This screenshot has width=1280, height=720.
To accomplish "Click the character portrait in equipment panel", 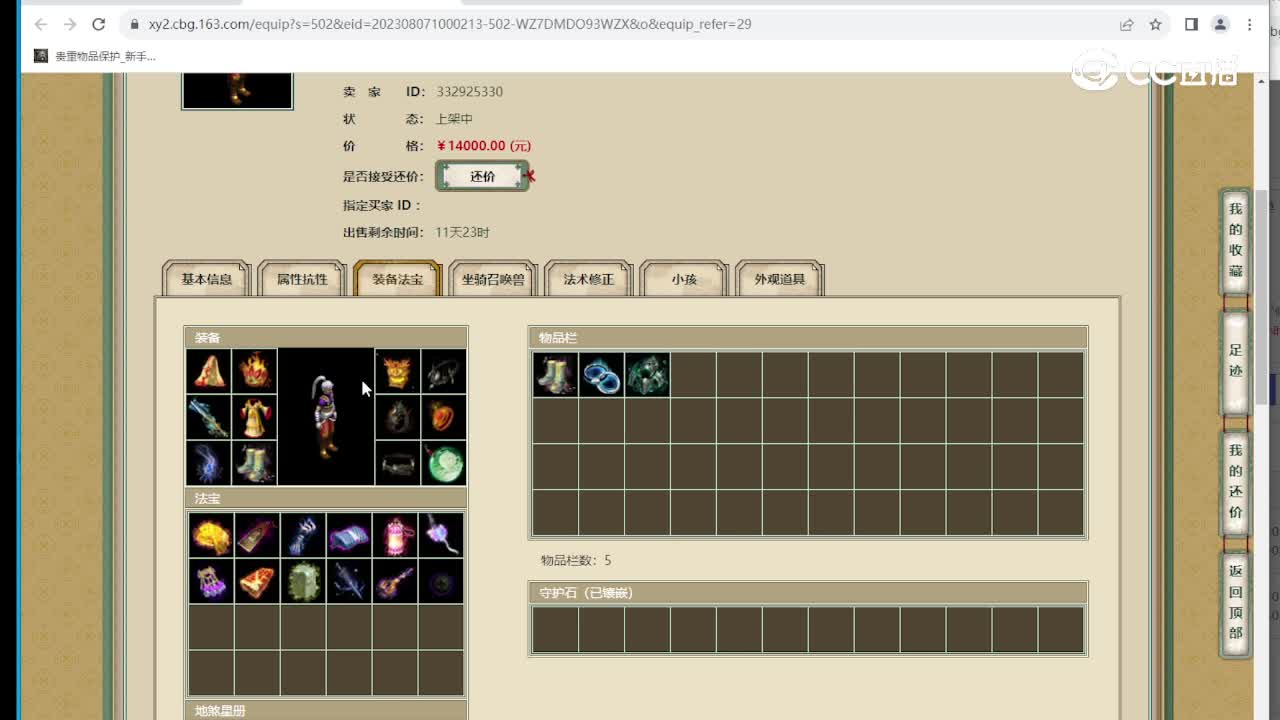I will 326,417.
